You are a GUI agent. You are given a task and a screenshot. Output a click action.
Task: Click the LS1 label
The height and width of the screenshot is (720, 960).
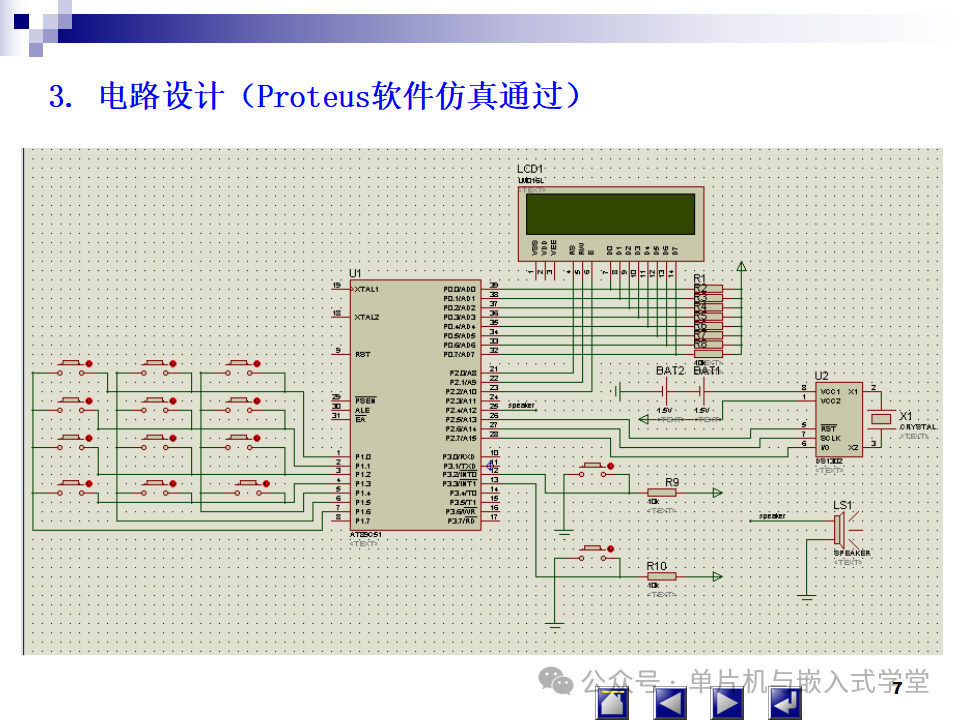842,505
